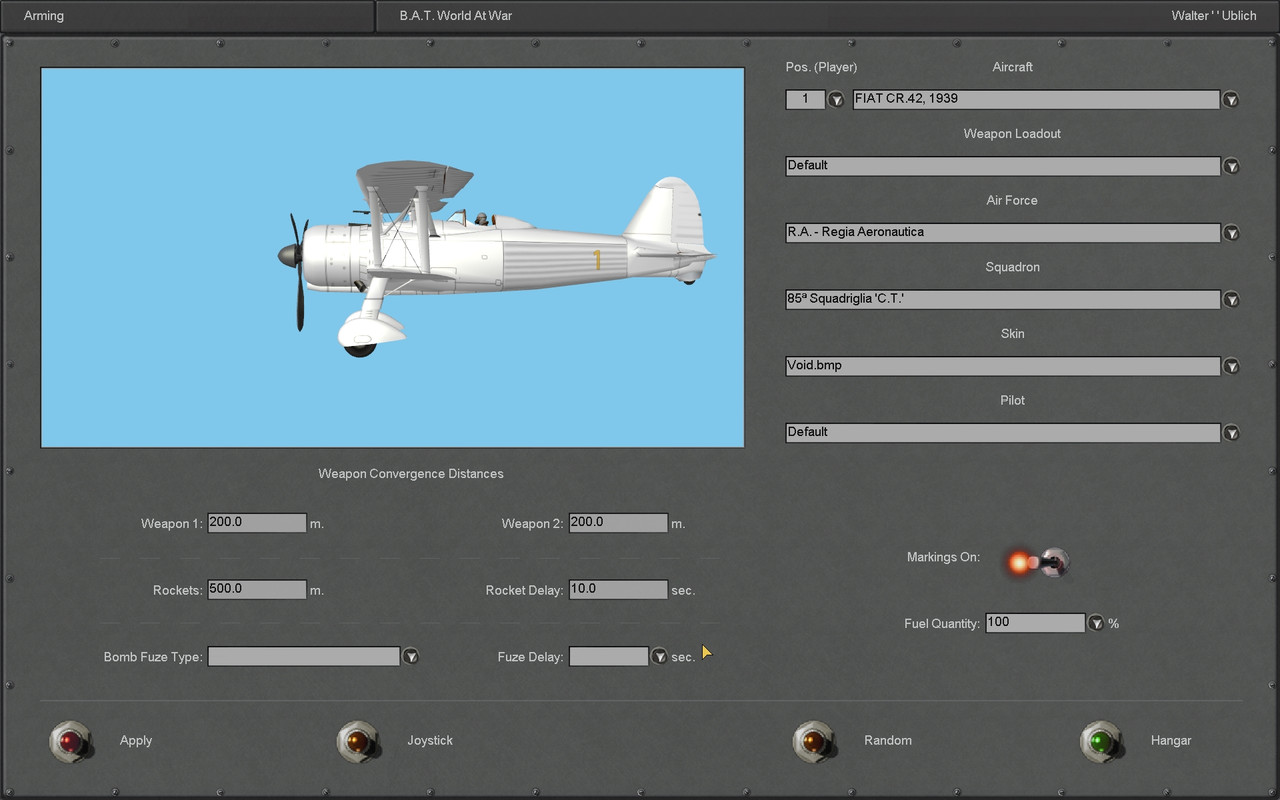Click the Weapon Convergence Distances heading
Screen dimensions: 1280x800
411,474
